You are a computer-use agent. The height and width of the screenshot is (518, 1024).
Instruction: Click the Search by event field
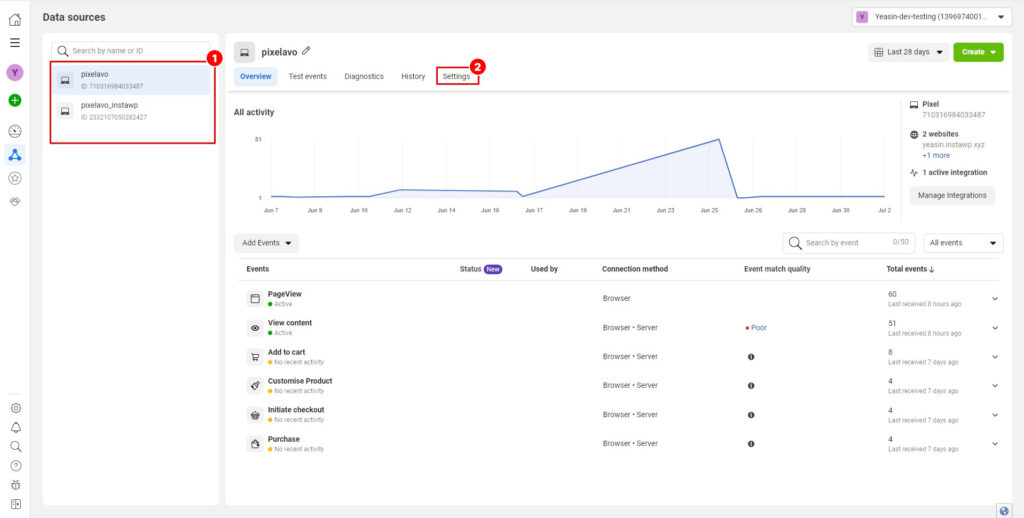[x=845, y=243]
